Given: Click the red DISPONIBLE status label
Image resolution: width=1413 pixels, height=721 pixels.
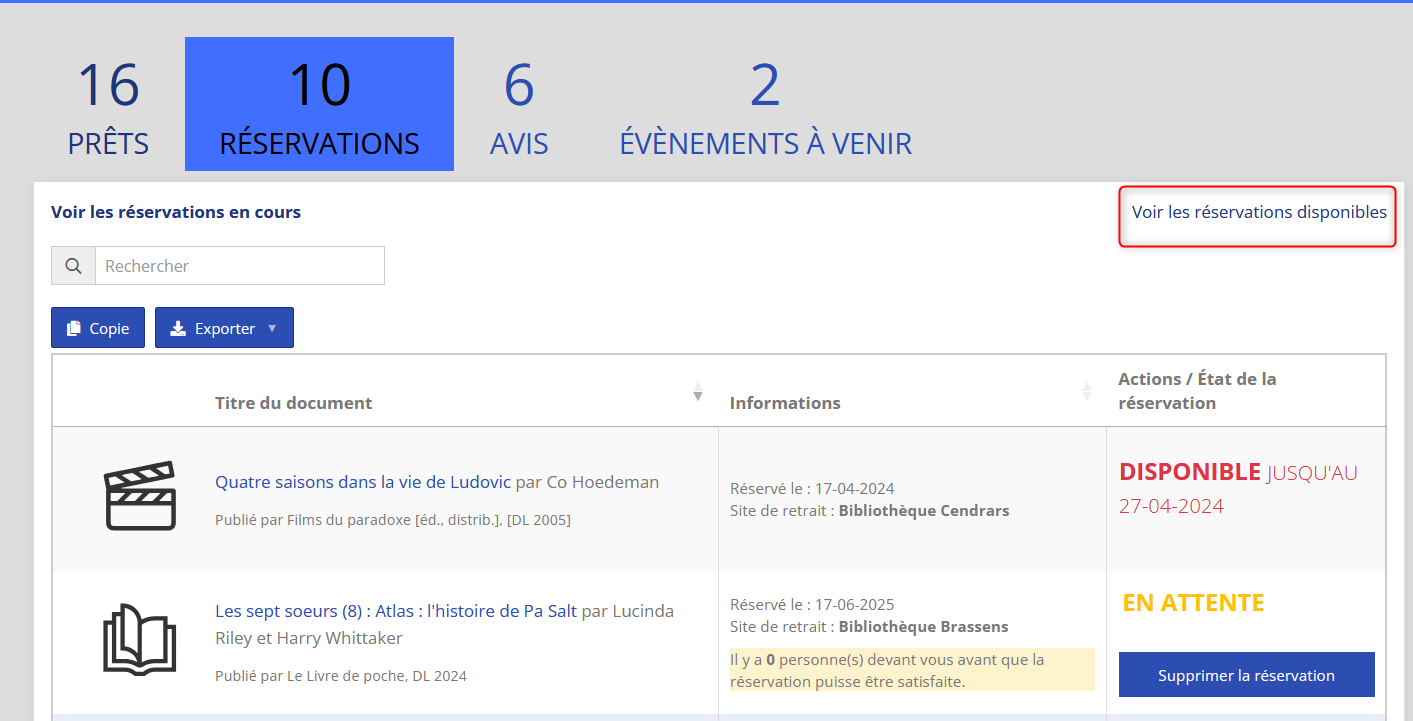Looking at the screenshot, I should pos(1189,472).
